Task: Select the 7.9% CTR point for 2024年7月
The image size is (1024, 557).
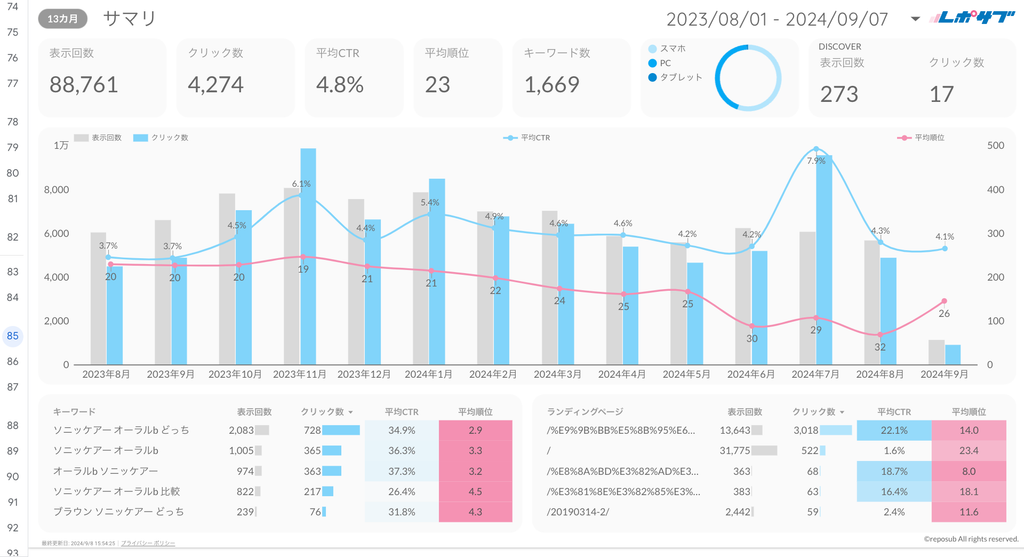Action: coord(817,149)
